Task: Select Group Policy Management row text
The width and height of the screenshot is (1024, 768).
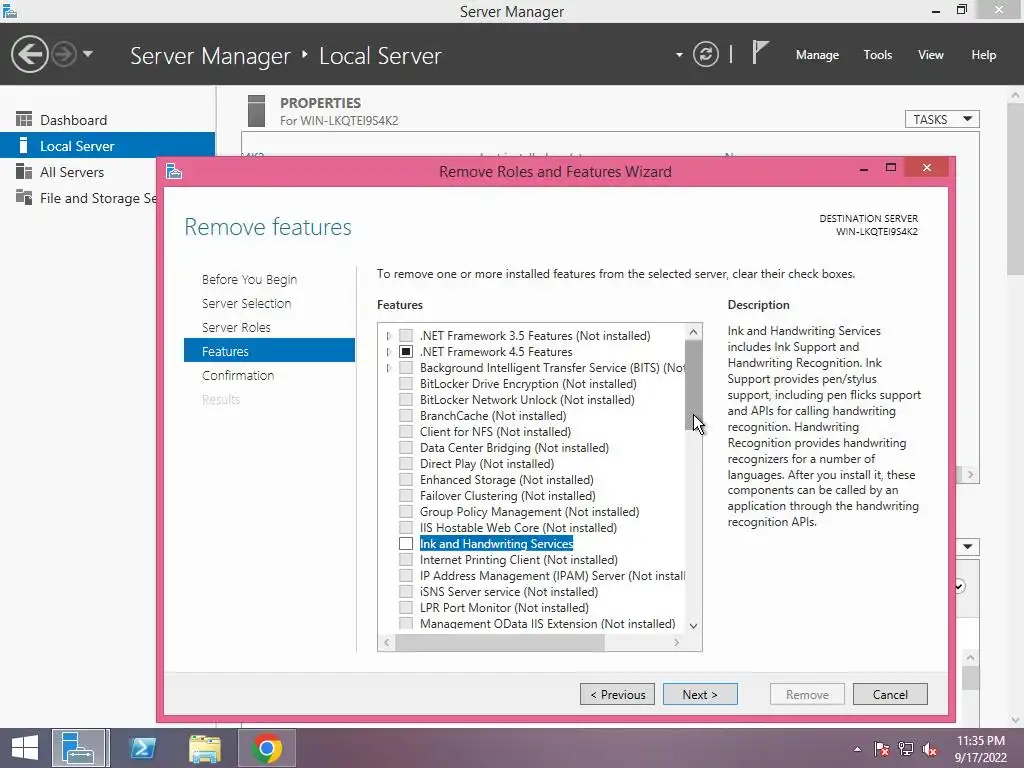Action: pyautogui.click(x=529, y=512)
